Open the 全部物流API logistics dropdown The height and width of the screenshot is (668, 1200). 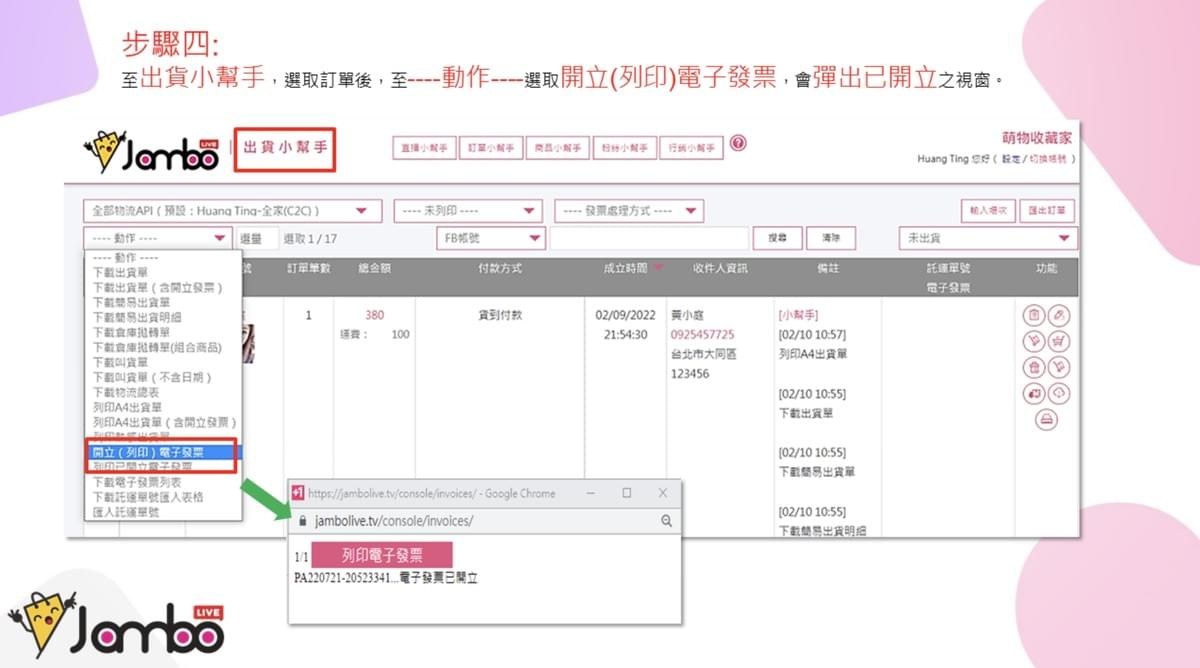tap(233, 211)
